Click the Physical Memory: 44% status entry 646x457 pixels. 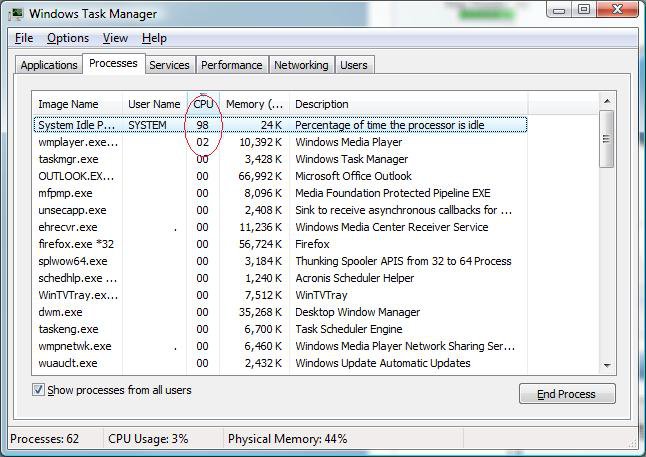point(287,438)
